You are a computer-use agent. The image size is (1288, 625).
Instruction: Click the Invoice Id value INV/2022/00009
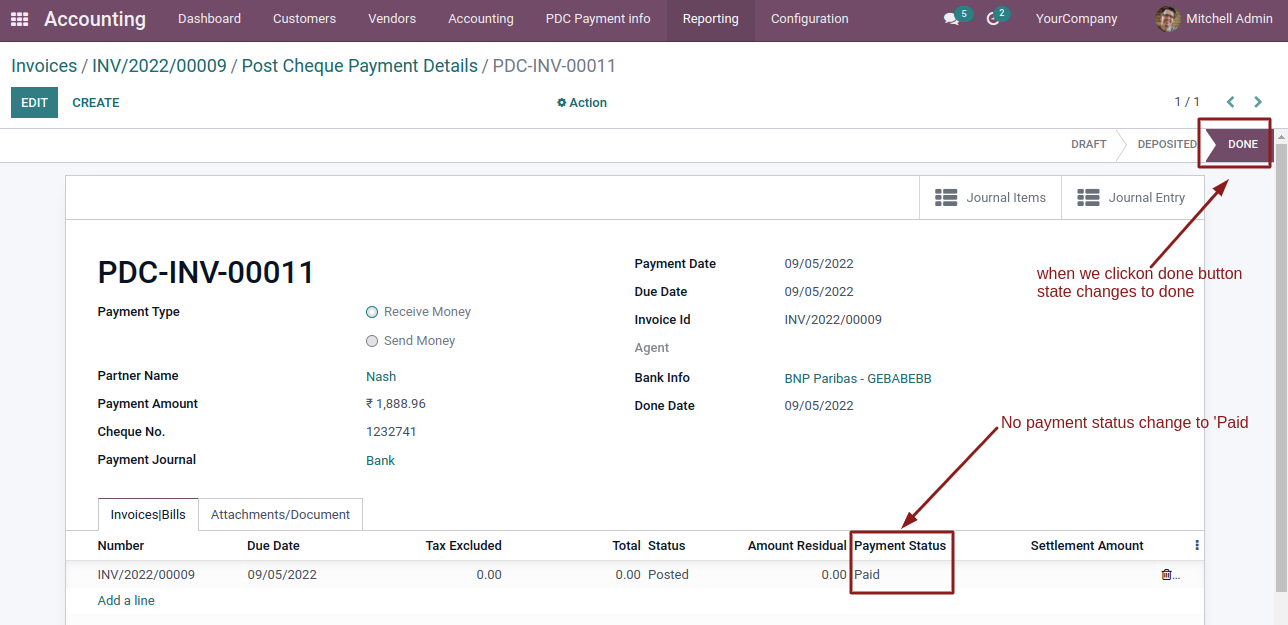point(833,320)
